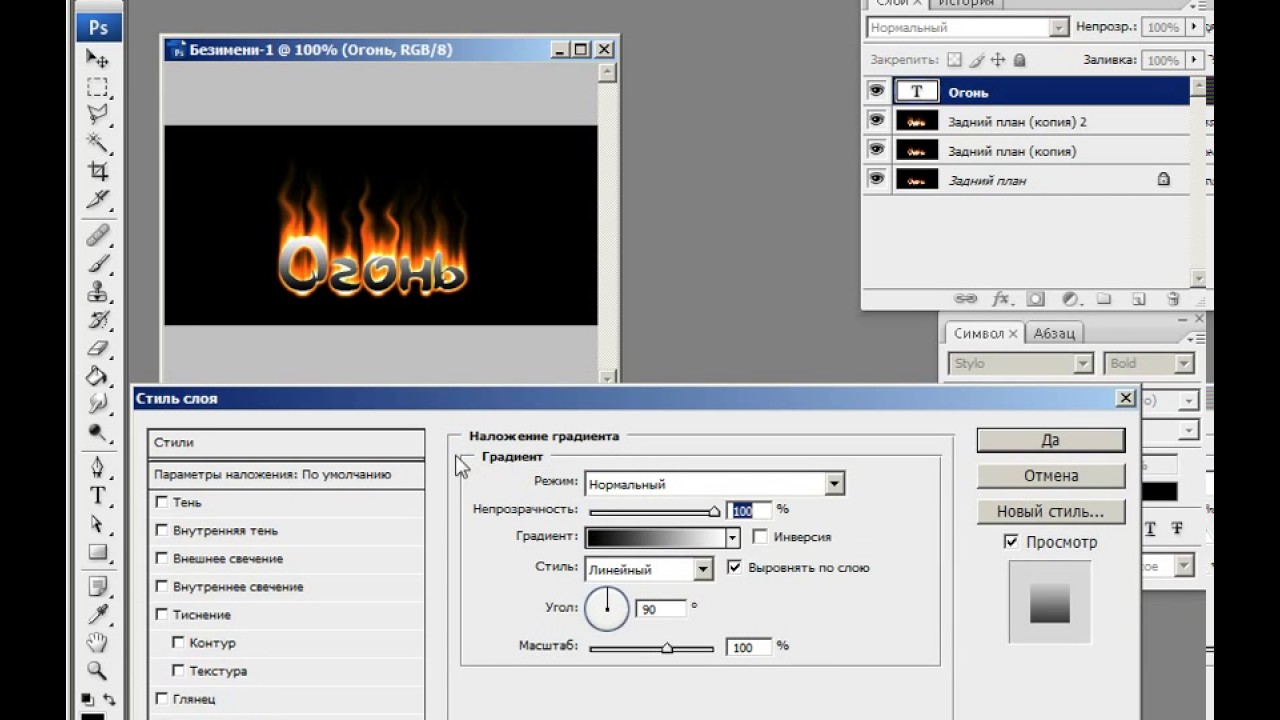
Task: Click the Новый стиль... button
Action: coord(1050,512)
